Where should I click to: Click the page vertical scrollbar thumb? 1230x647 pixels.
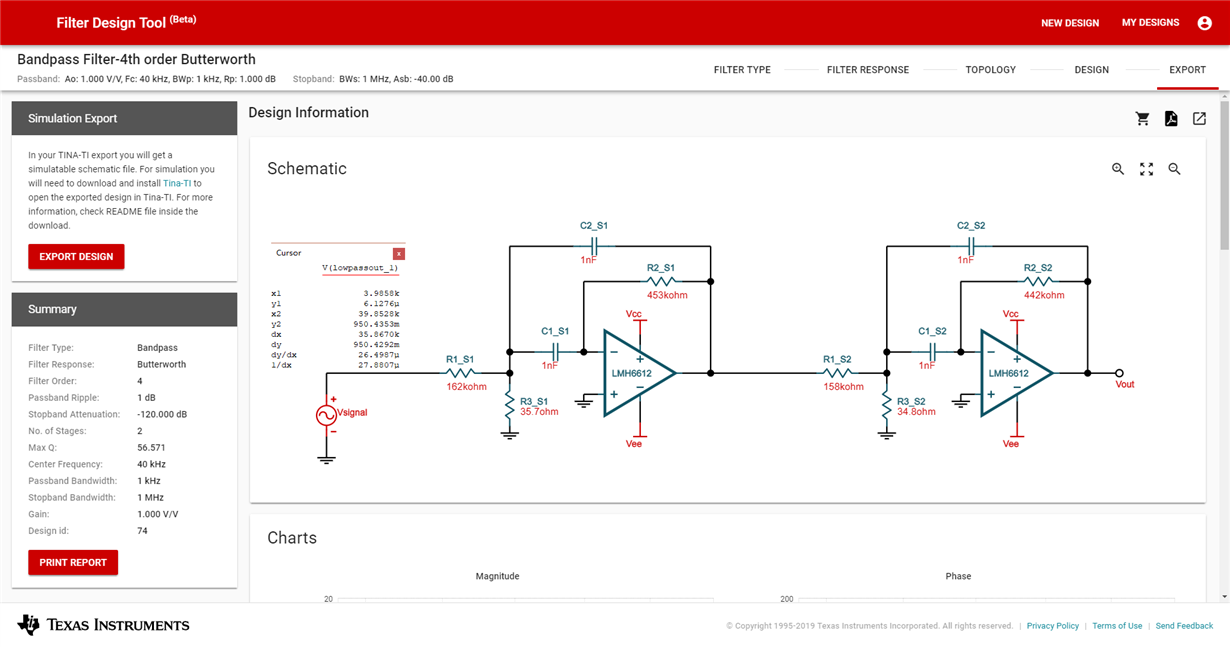tap(1225, 176)
